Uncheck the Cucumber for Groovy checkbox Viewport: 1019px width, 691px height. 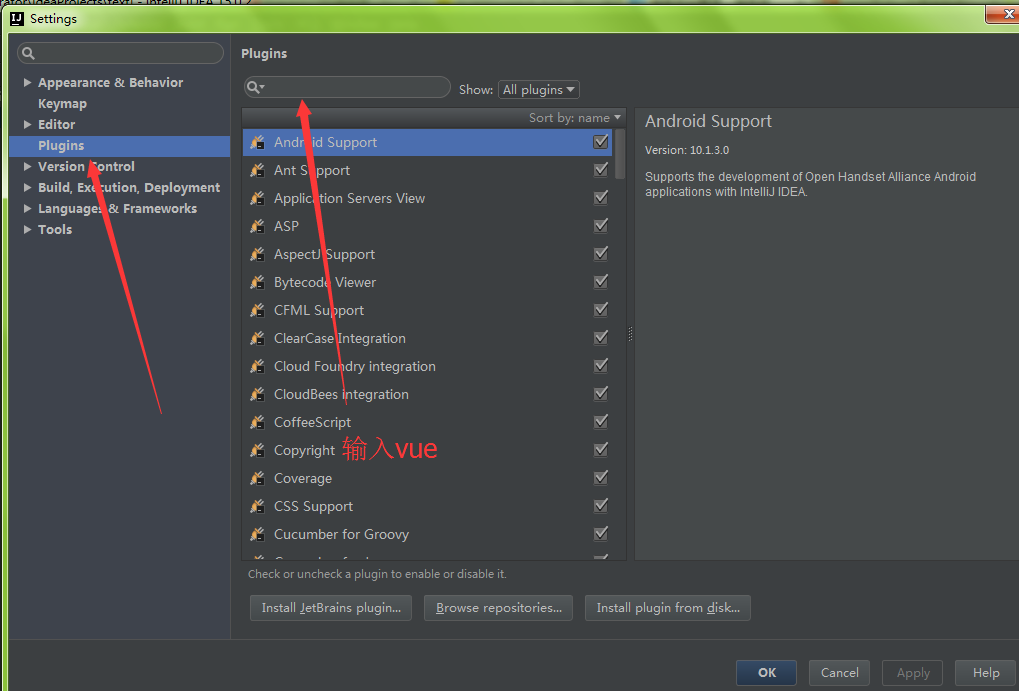pos(600,533)
